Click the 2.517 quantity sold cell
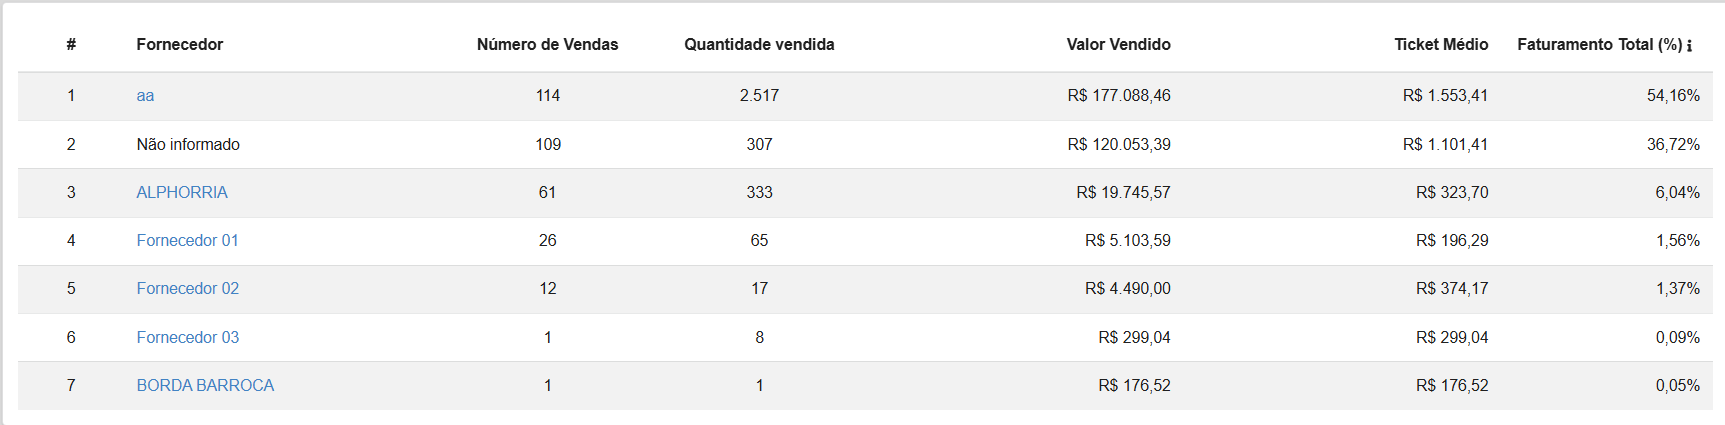The height and width of the screenshot is (425, 1725). click(x=759, y=96)
